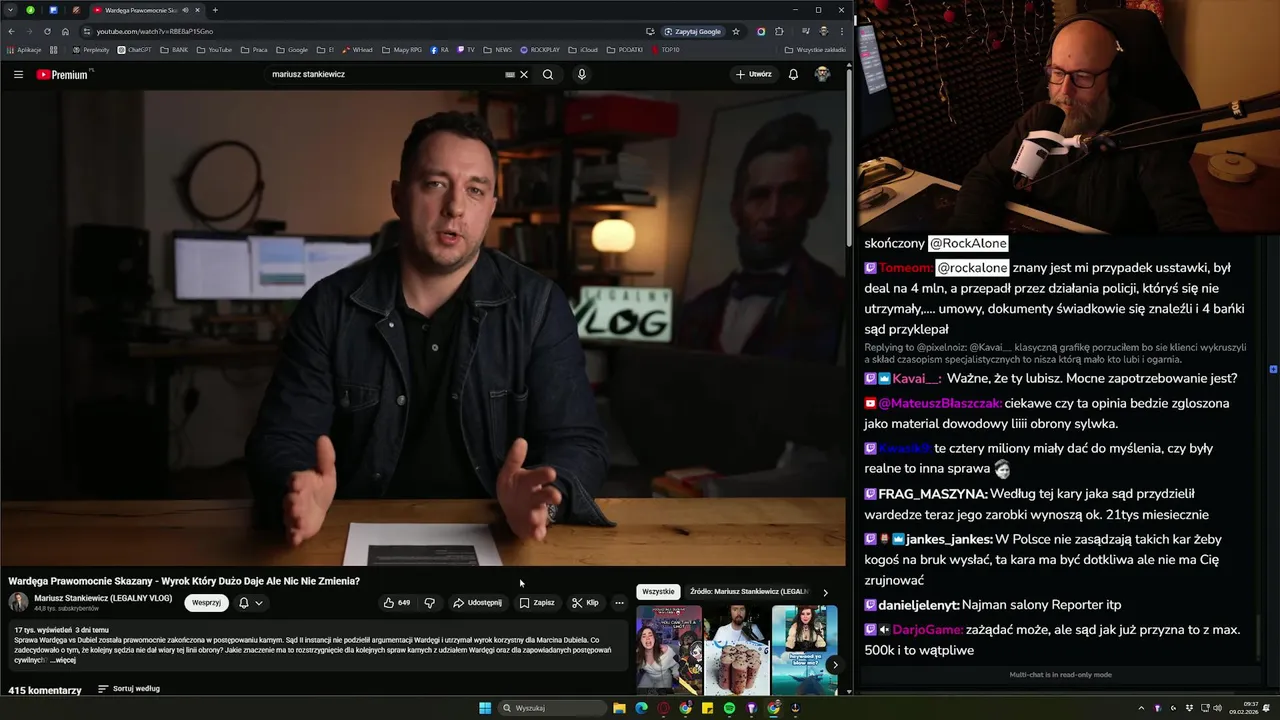Open Mariusz Stankiewicz (LEGALNY VLOG) channel link
This screenshot has width=1280, height=720.
[x=103, y=598]
